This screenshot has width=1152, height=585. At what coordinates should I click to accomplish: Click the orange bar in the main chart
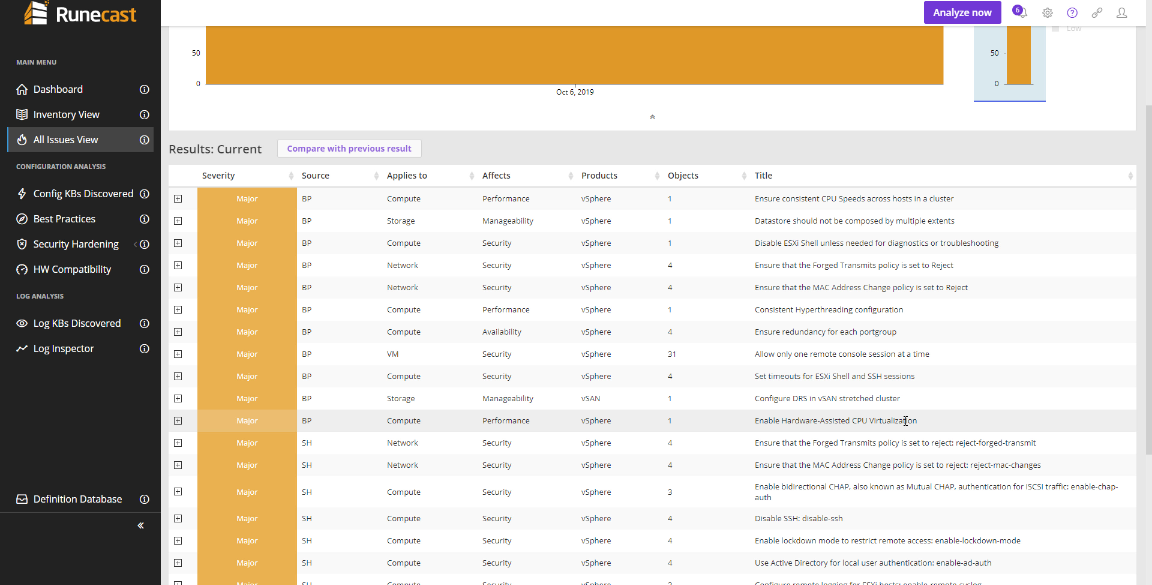[x=575, y=55]
